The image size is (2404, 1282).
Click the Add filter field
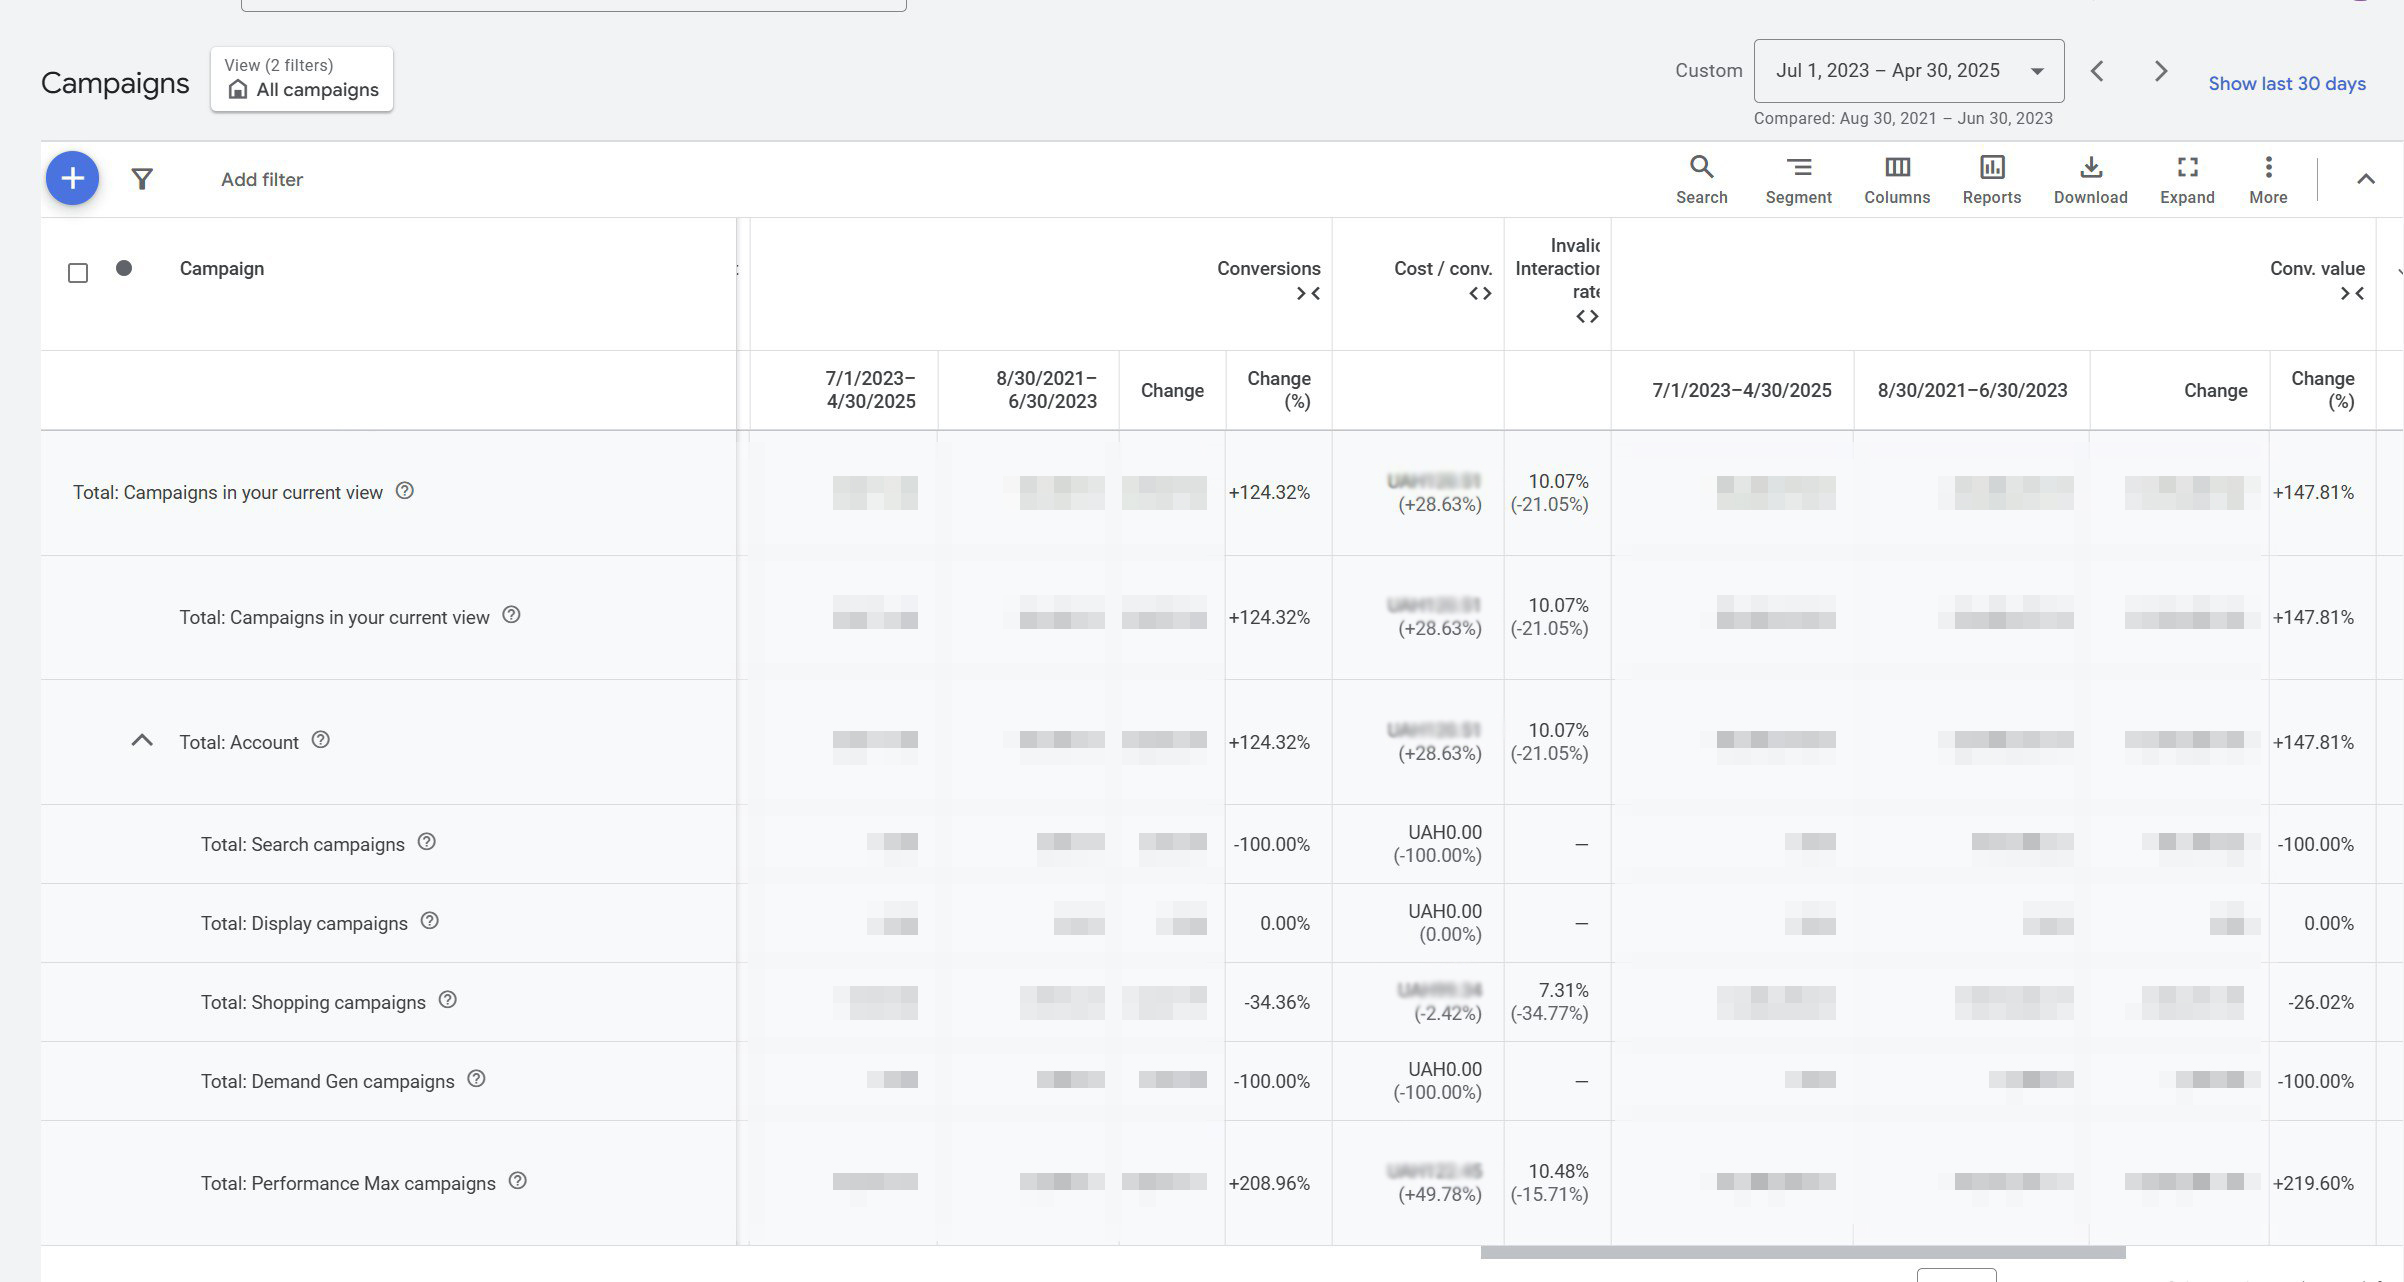pyautogui.click(x=262, y=180)
